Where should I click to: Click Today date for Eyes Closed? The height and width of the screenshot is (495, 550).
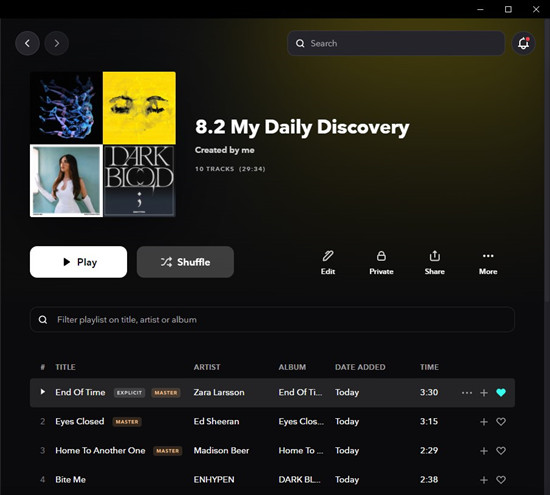pos(347,421)
